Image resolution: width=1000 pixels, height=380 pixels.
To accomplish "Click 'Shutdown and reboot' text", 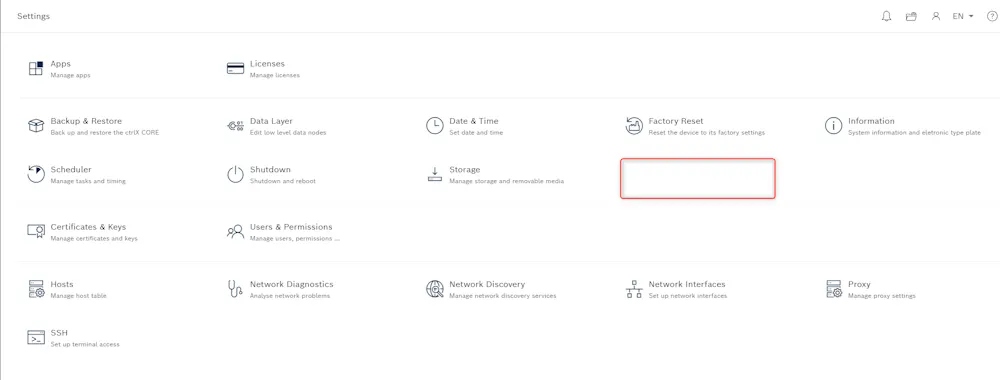I will pos(283,181).
